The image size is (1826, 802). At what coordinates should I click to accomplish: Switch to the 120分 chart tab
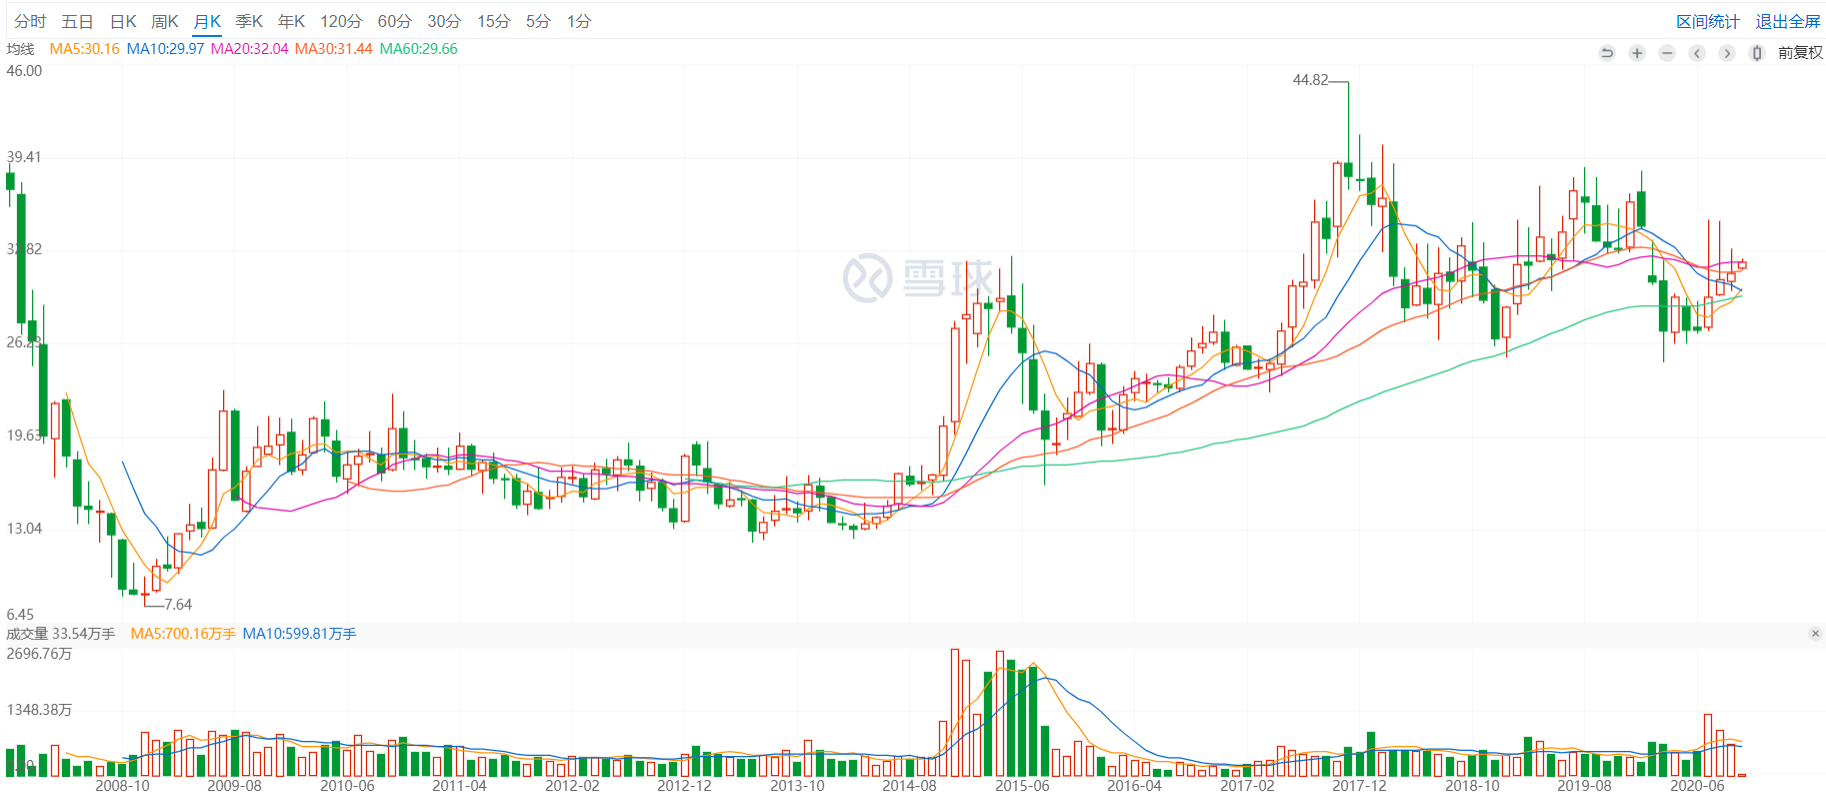point(341,21)
